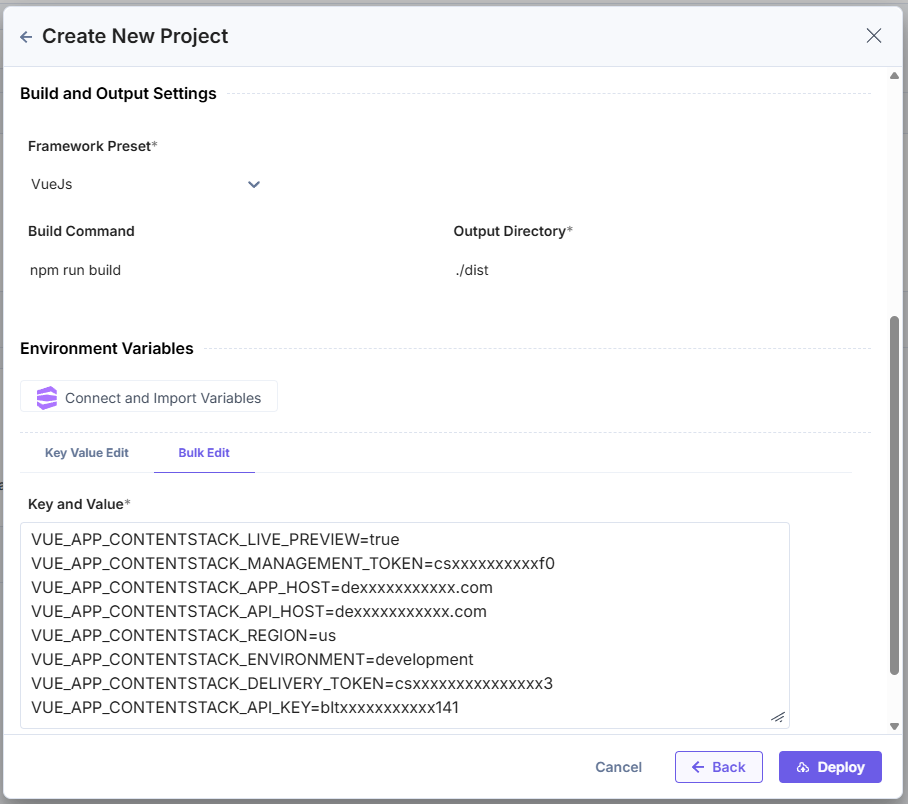The height and width of the screenshot is (804, 908).
Task: Click the Contentstack logo on the import button
Action: tap(46, 396)
